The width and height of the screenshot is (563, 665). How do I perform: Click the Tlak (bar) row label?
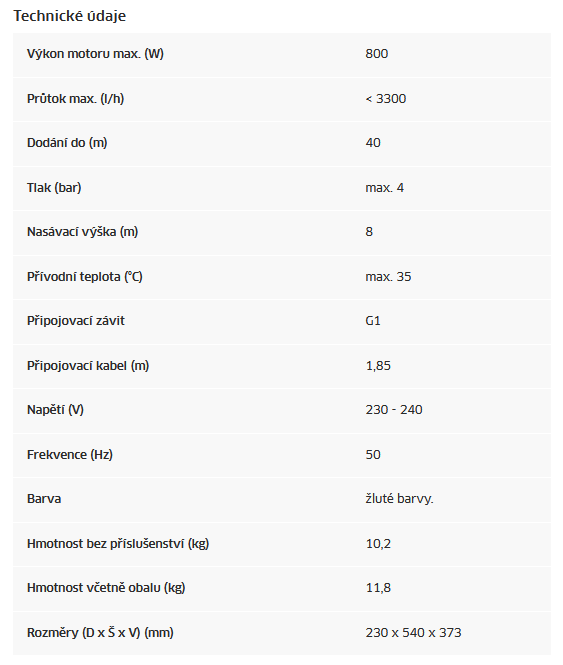[54, 187]
